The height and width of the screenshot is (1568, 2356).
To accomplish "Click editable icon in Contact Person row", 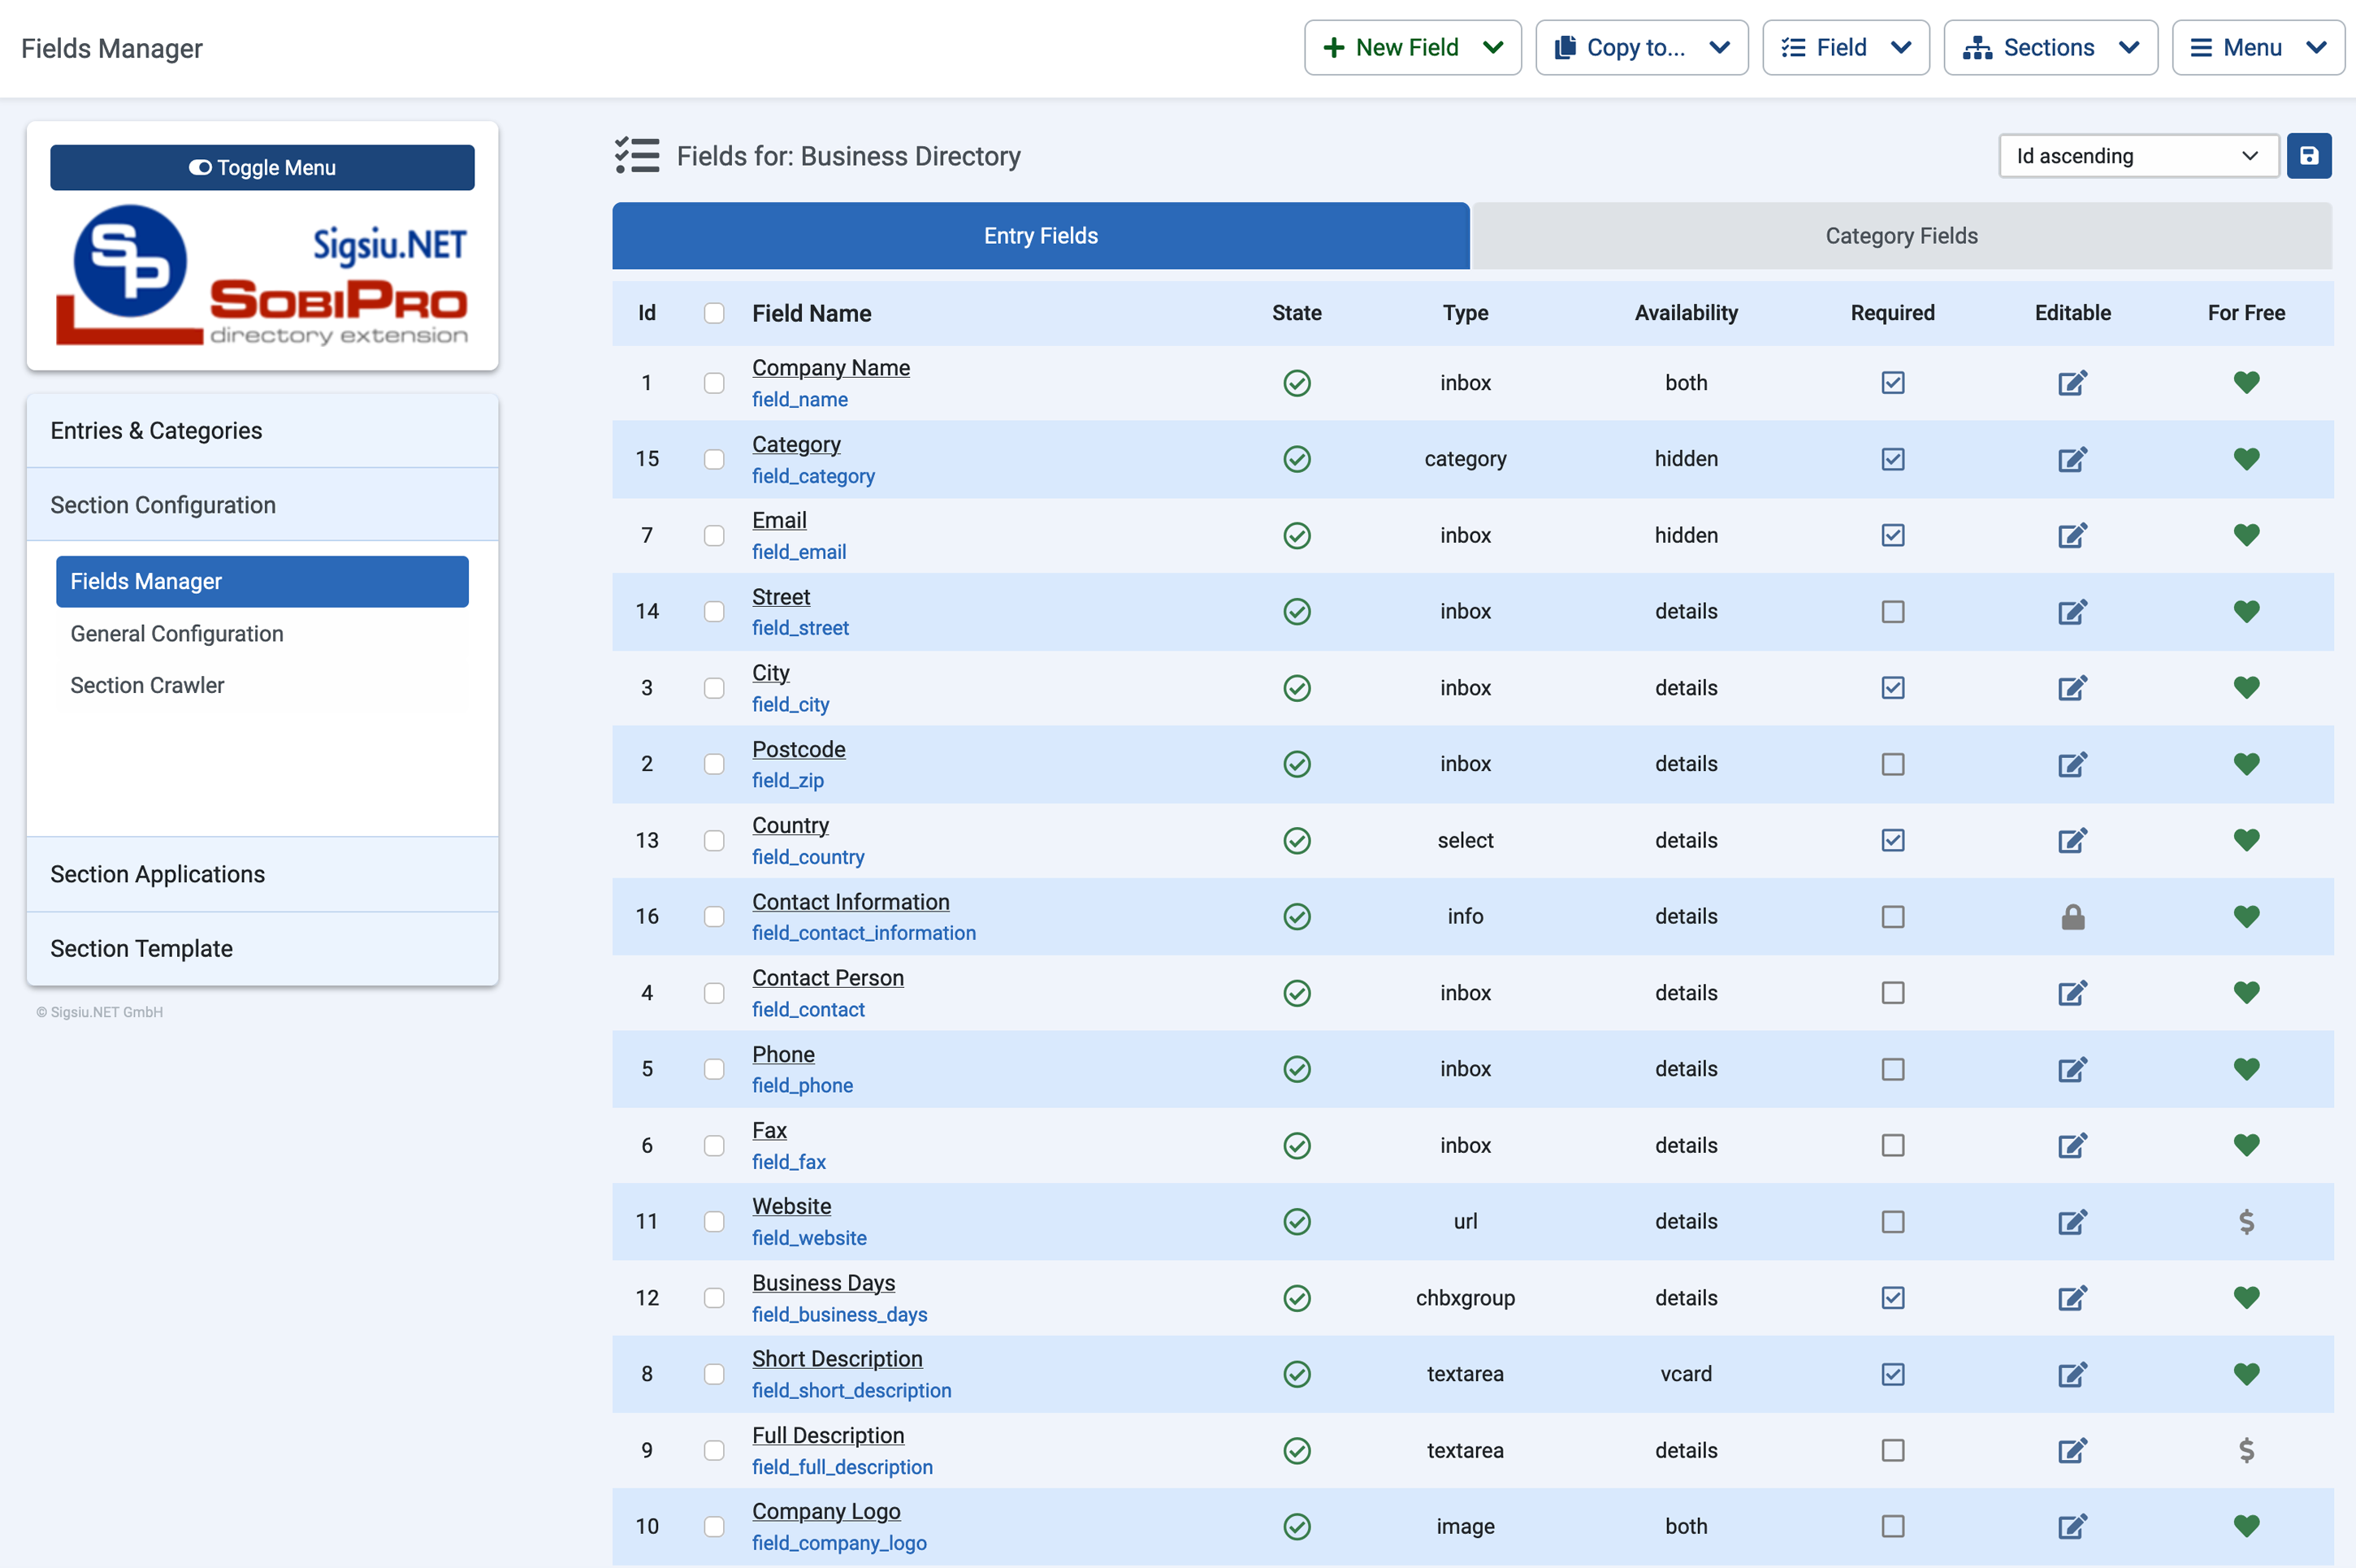I will (2072, 992).
